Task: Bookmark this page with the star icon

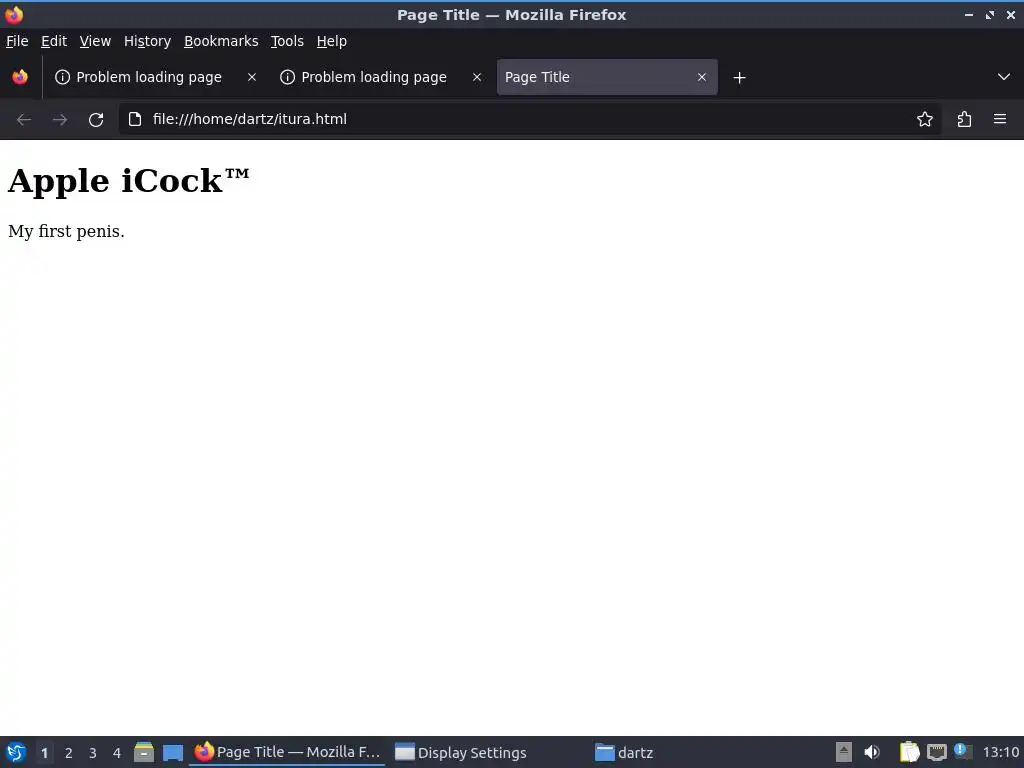Action: click(x=925, y=119)
